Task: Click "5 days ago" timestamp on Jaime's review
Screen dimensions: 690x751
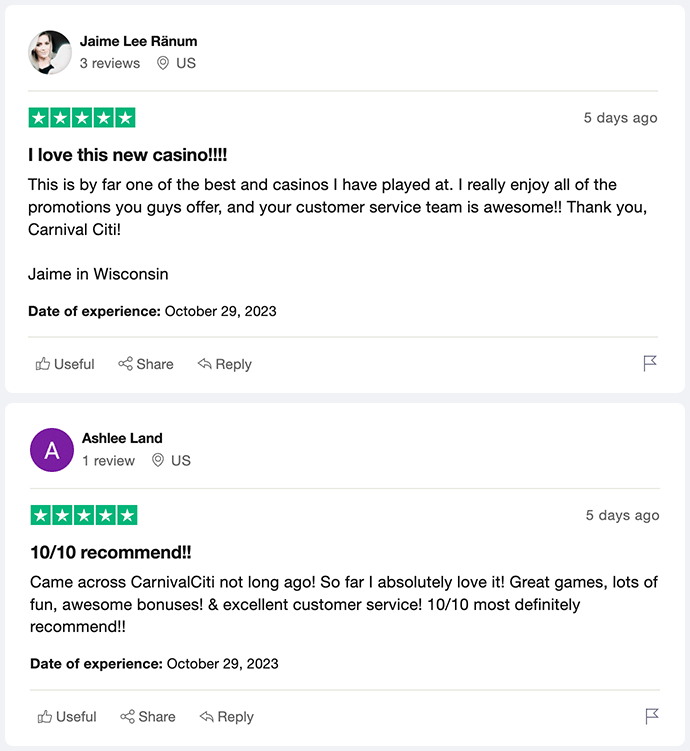Action: (x=620, y=118)
